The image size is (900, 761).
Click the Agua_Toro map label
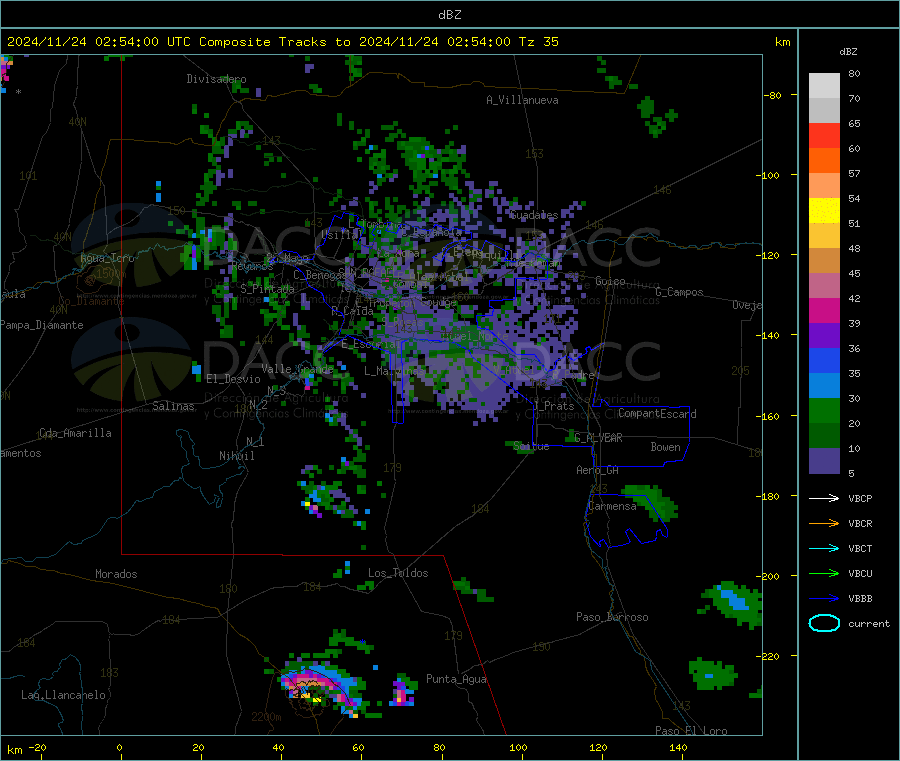pyautogui.click(x=107, y=258)
